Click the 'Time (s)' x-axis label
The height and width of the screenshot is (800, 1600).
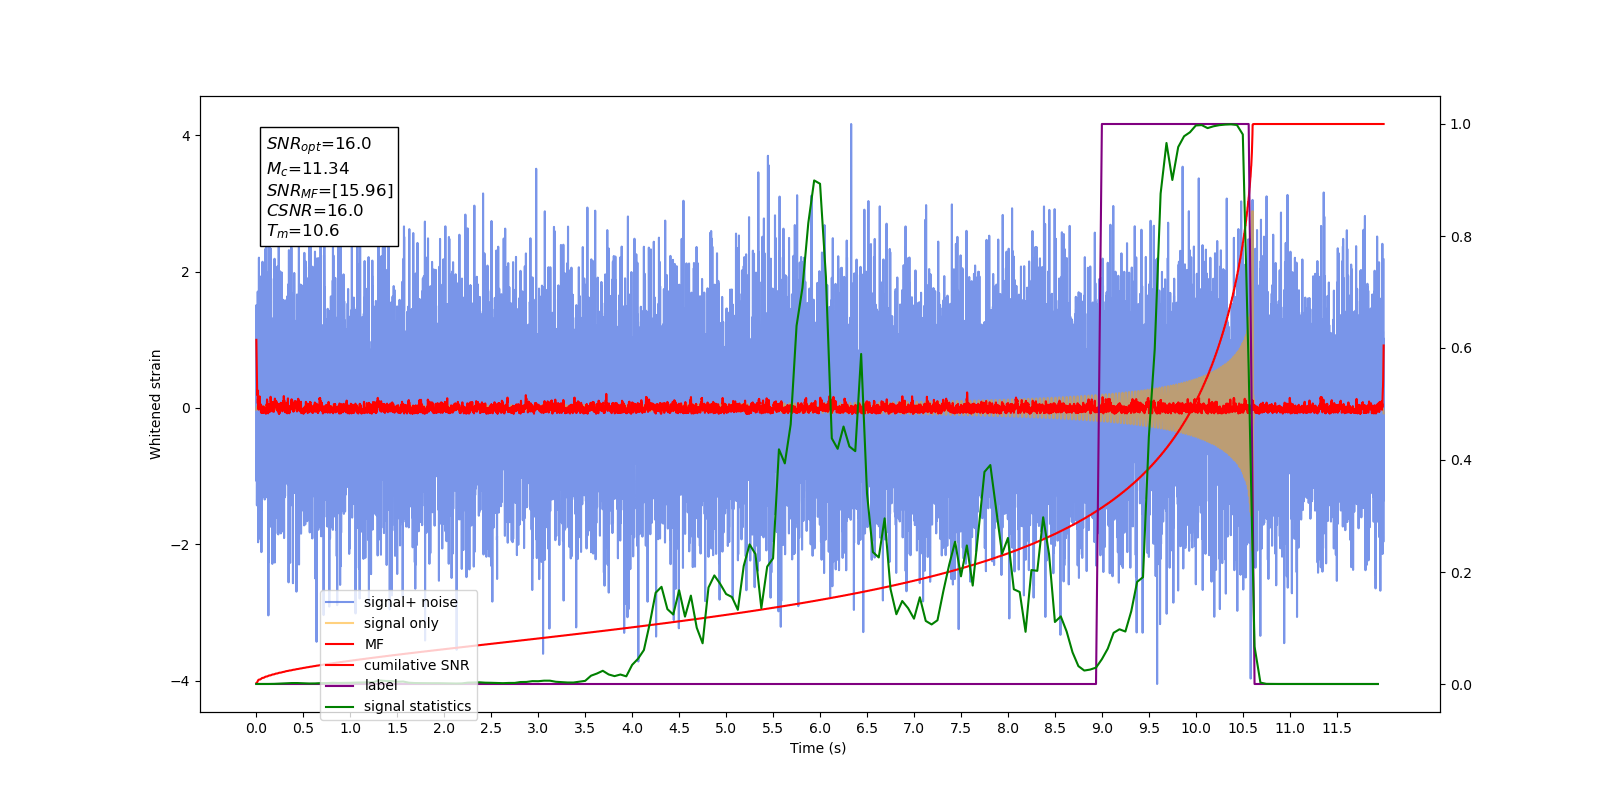coord(818,748)
